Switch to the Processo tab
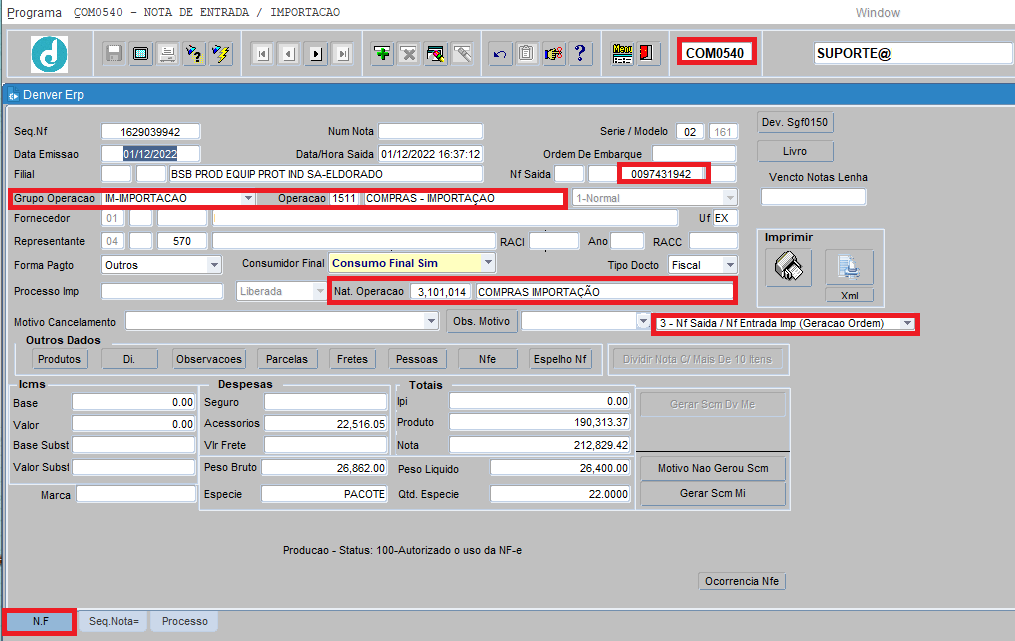Screen dimensions: 1015x641 [x=184, y=622]
